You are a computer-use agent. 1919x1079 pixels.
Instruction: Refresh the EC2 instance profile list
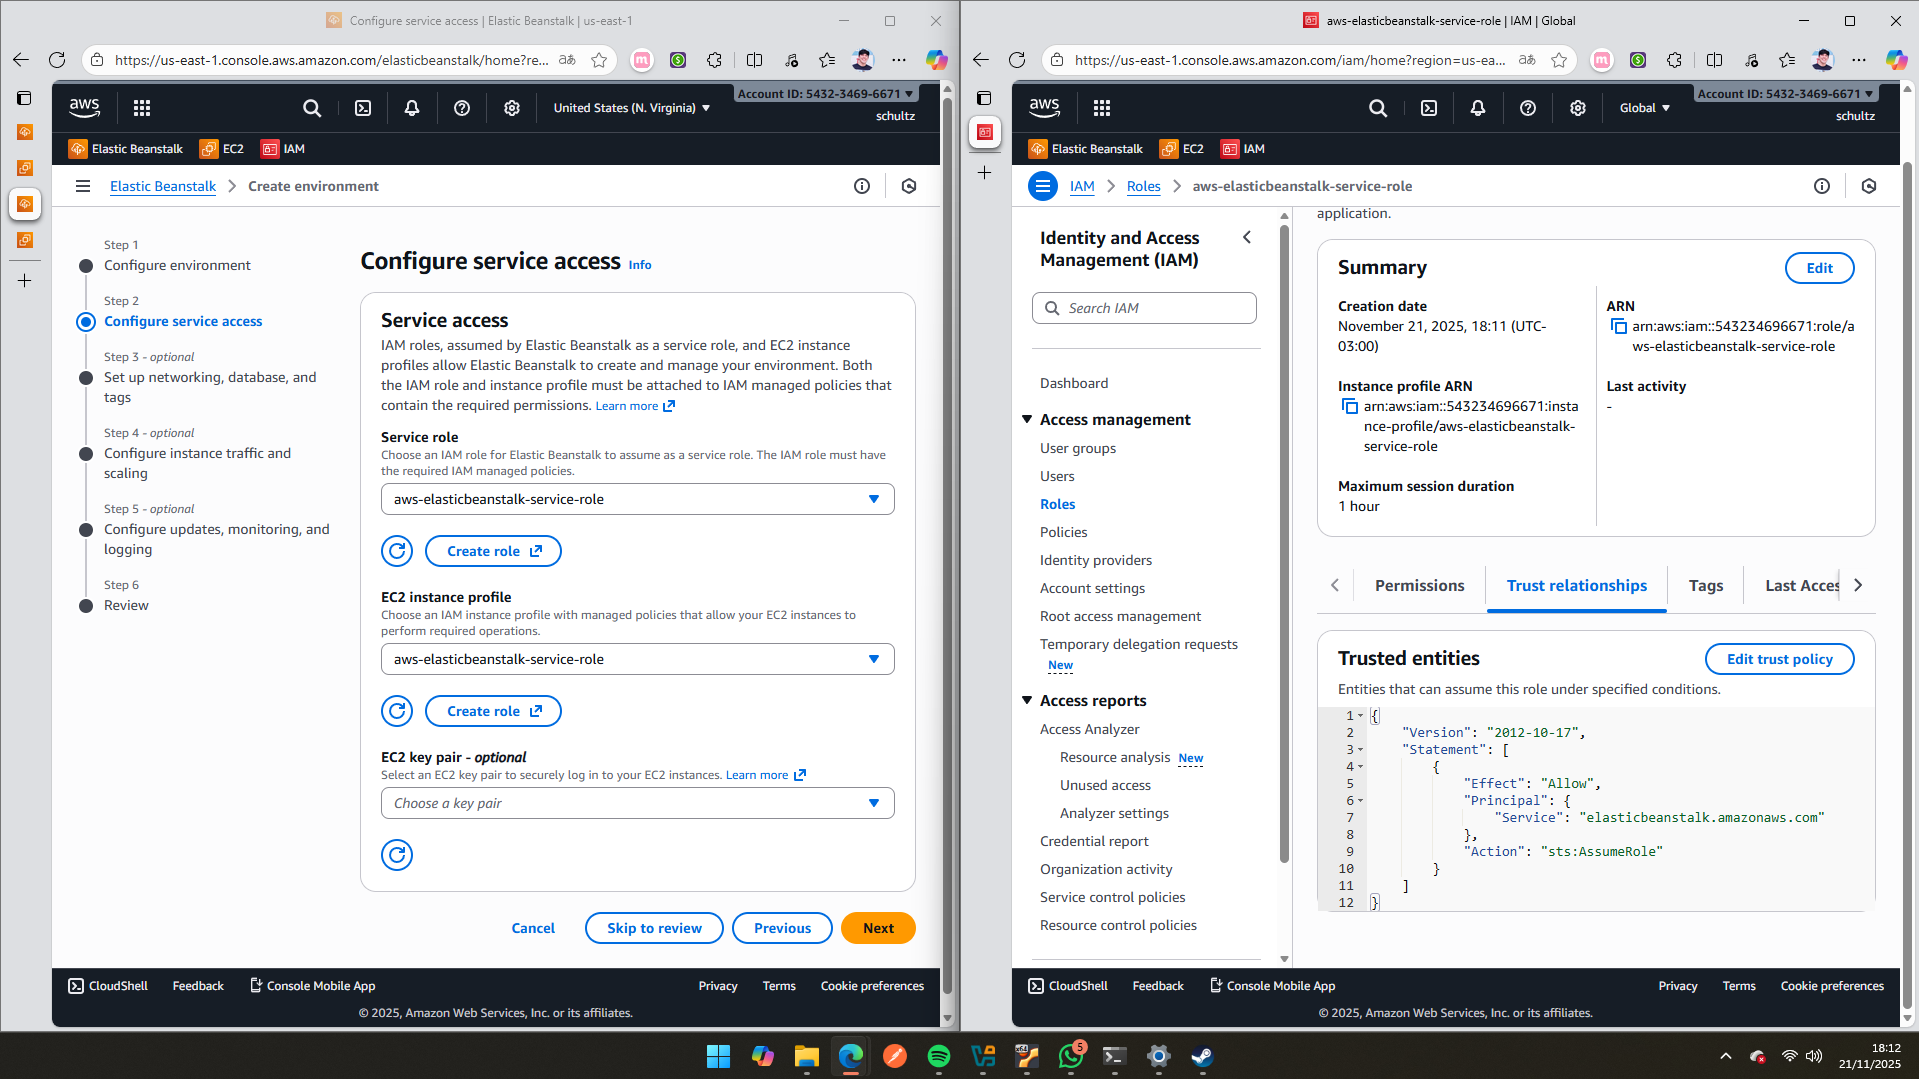(397, 711)
